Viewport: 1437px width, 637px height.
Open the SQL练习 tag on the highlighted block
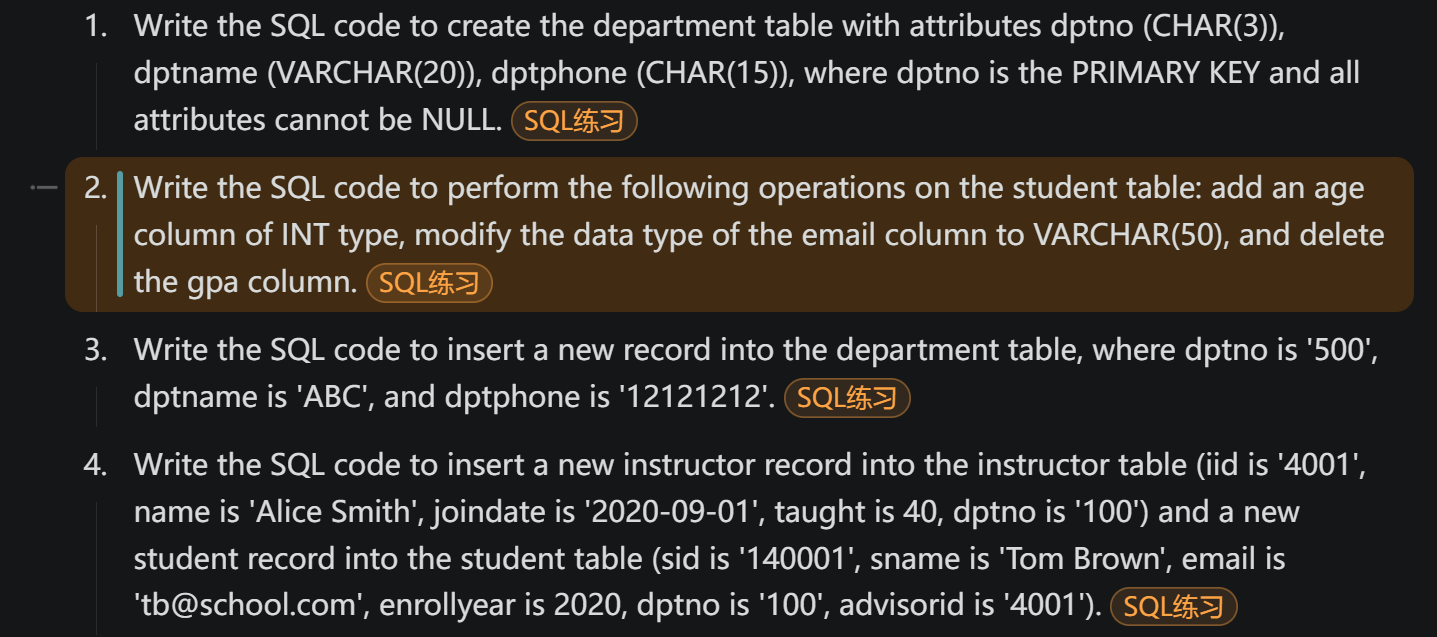point(429,283)
